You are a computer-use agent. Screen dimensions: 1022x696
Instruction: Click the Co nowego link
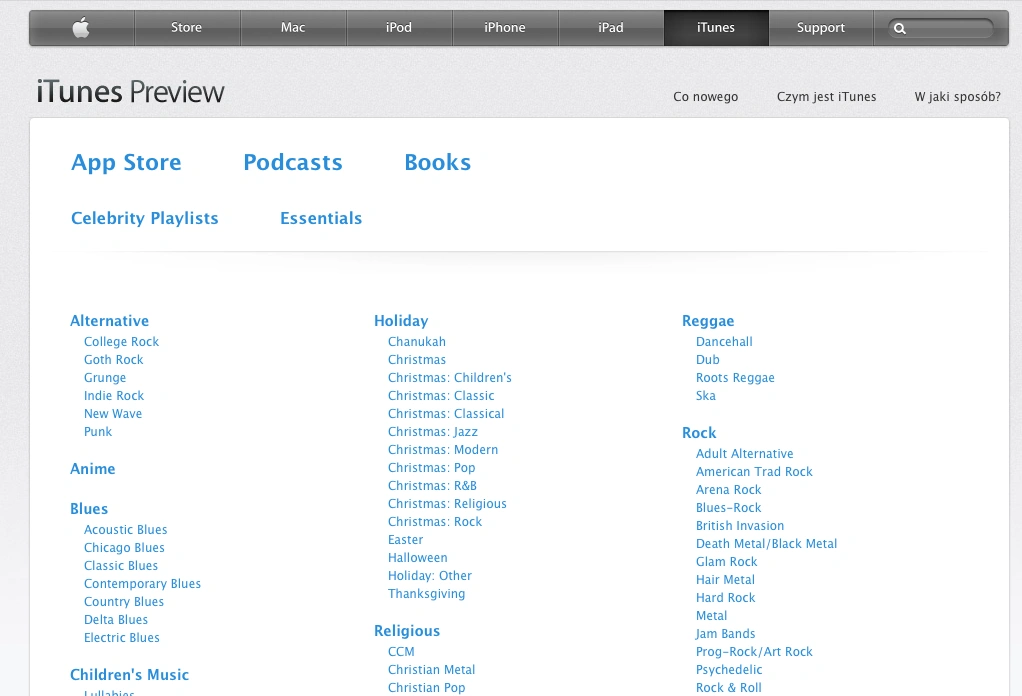[x=705, y=96]
